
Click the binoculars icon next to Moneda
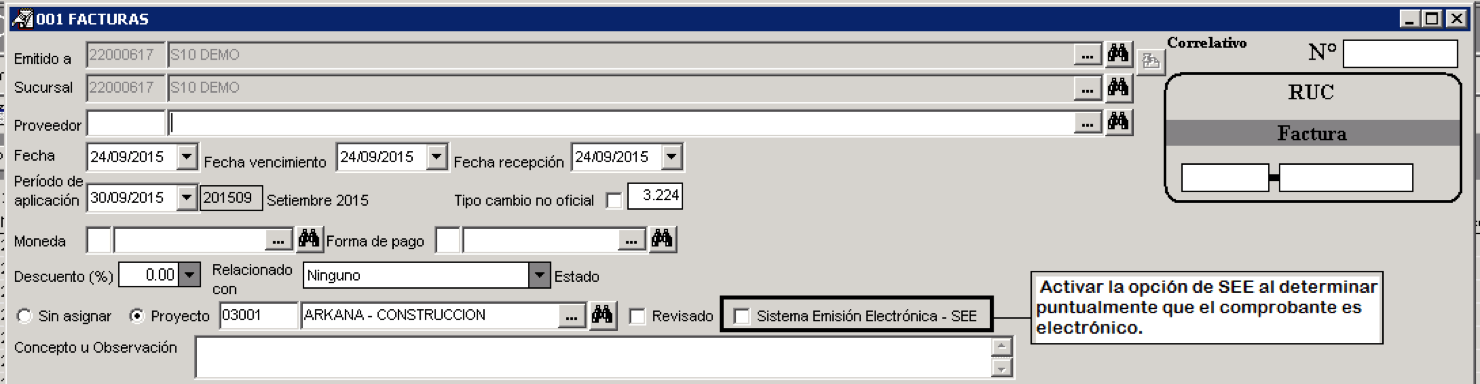pos(309,239)
